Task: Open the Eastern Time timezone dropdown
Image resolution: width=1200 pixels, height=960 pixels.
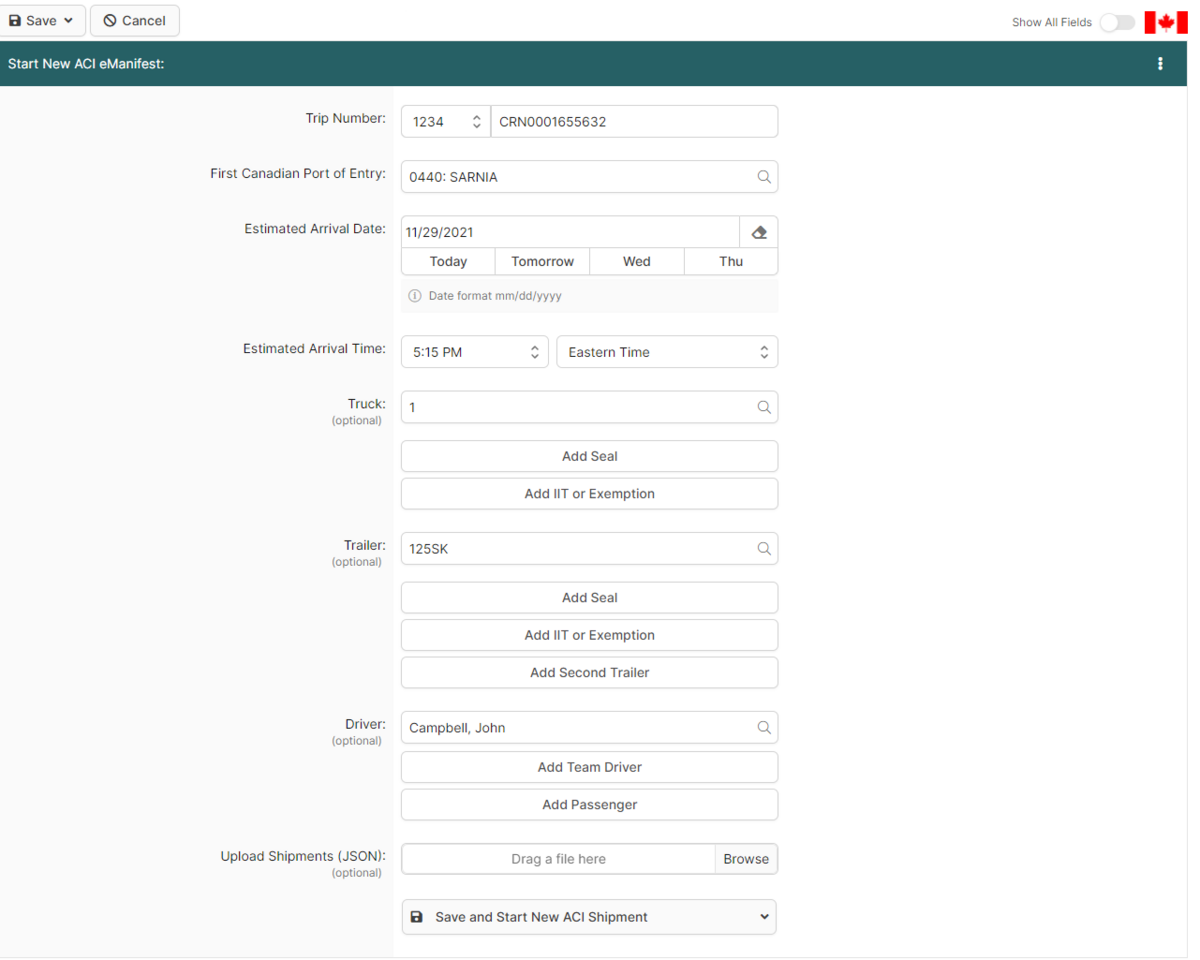Action: [764, 351]
